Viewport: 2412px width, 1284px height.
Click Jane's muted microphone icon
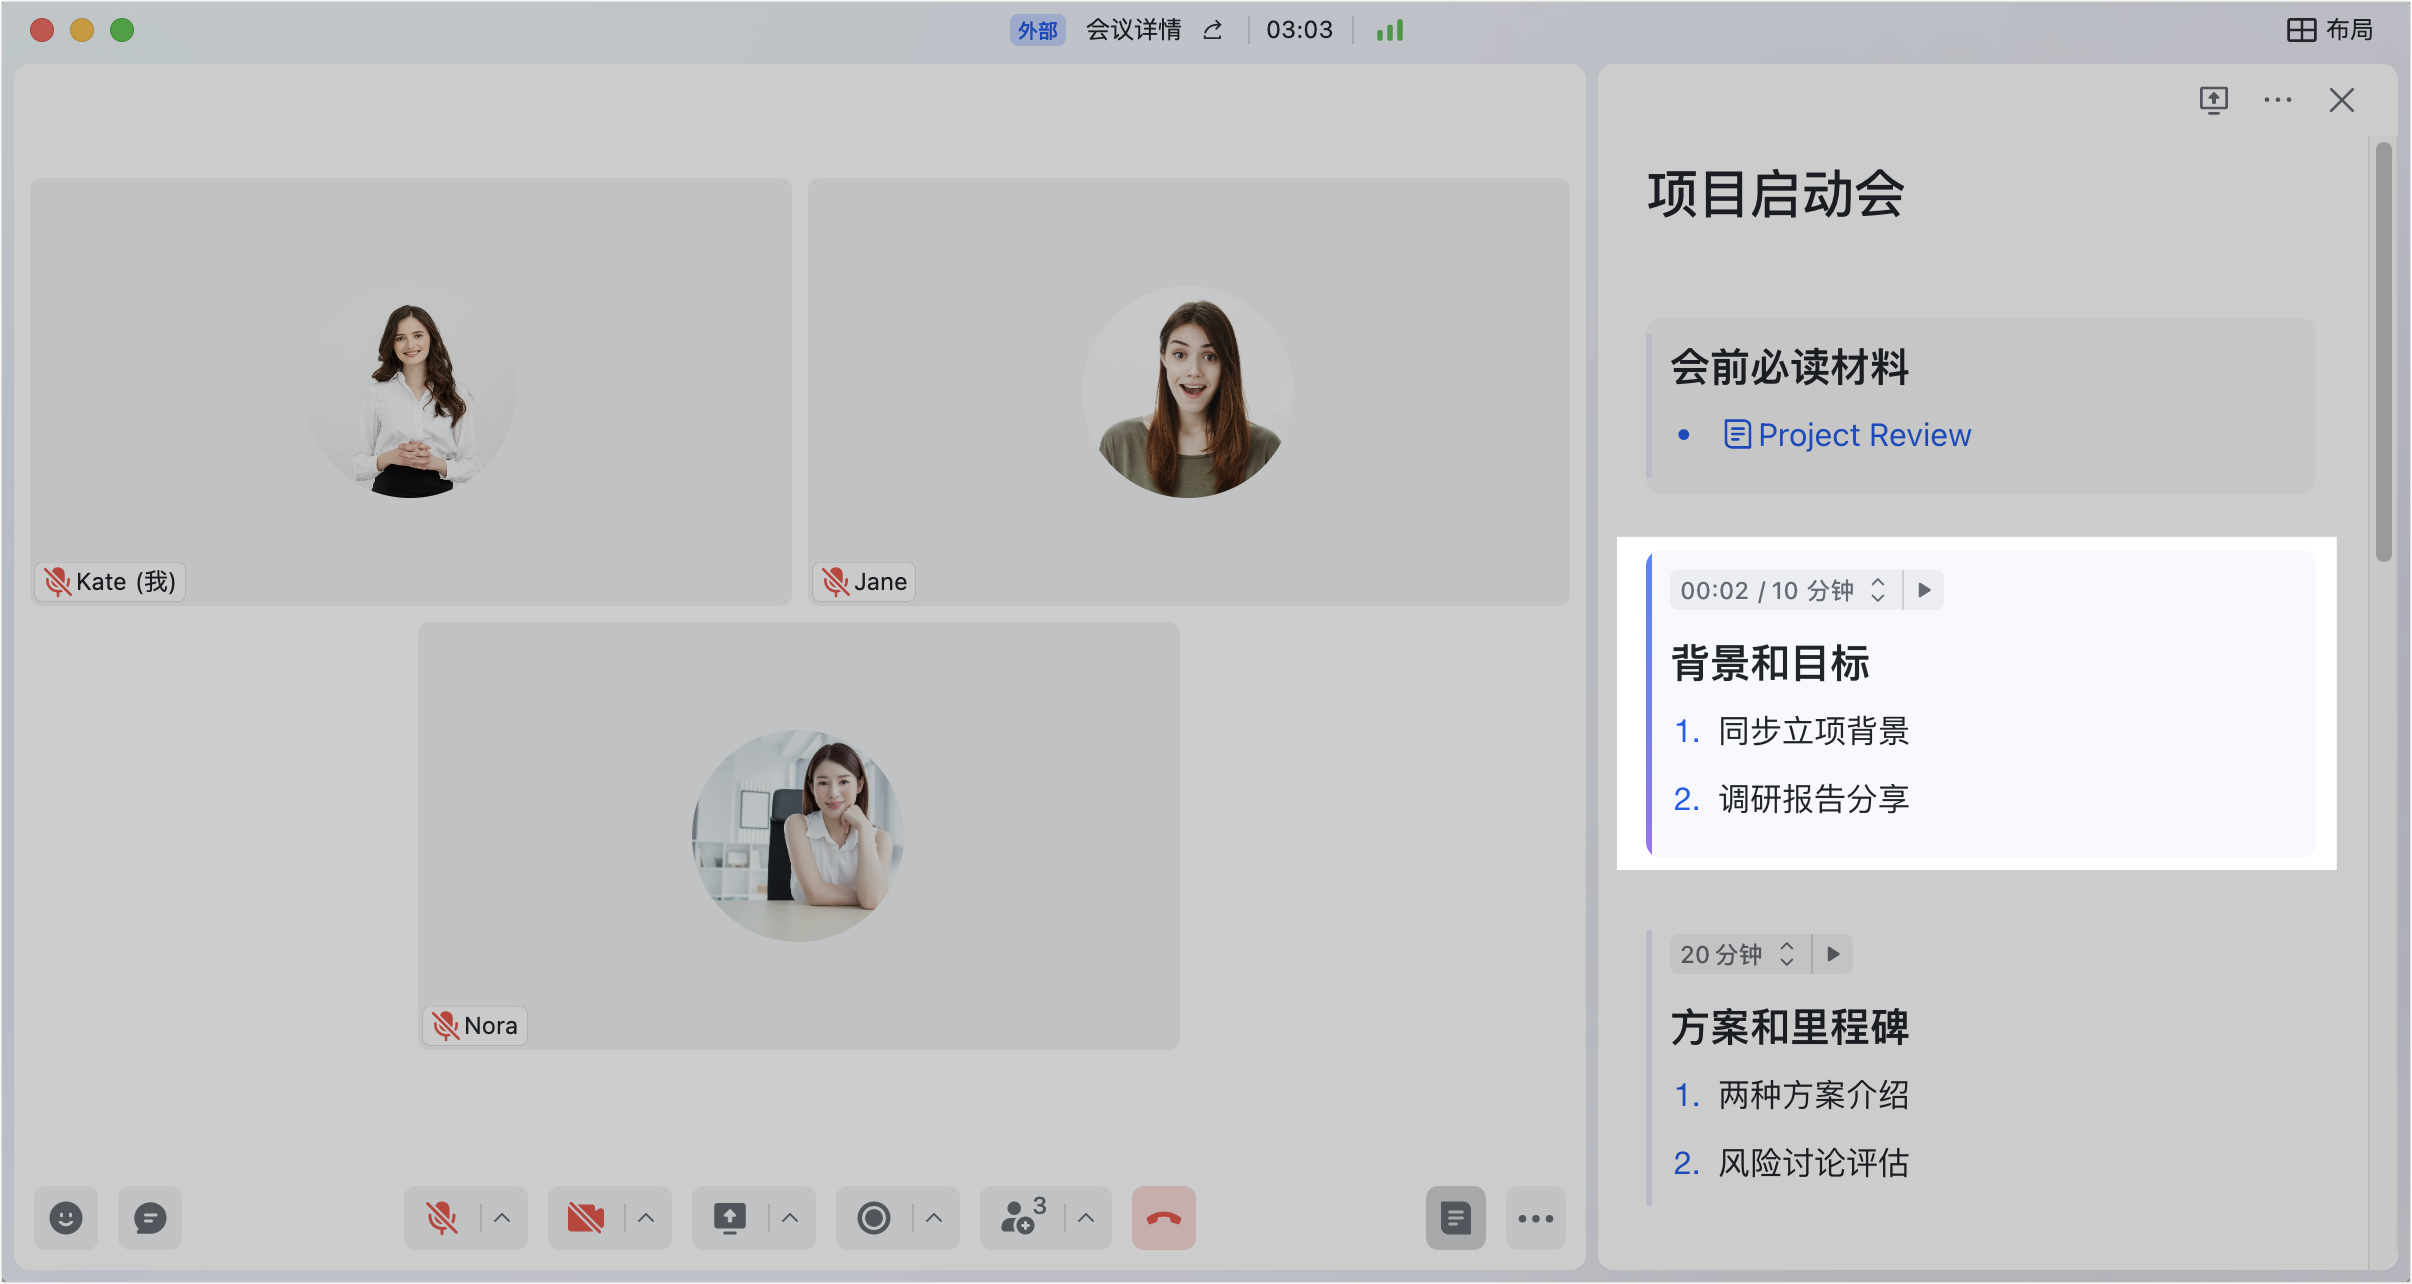point(836,582)
